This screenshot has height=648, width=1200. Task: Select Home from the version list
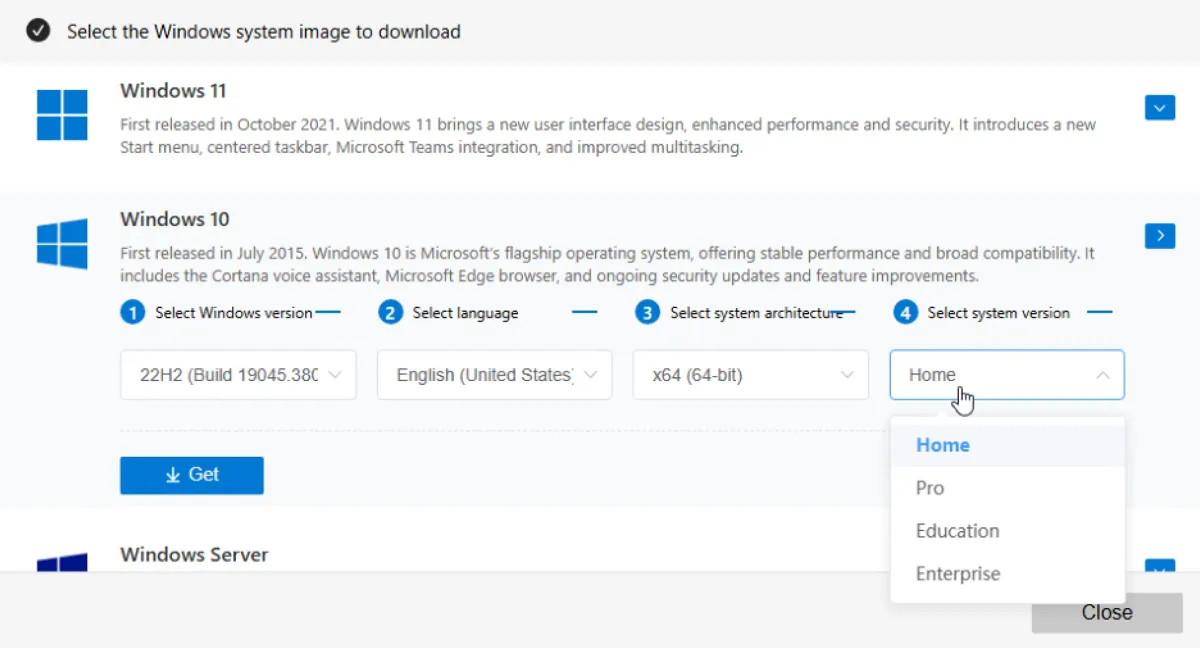[943, 445]
